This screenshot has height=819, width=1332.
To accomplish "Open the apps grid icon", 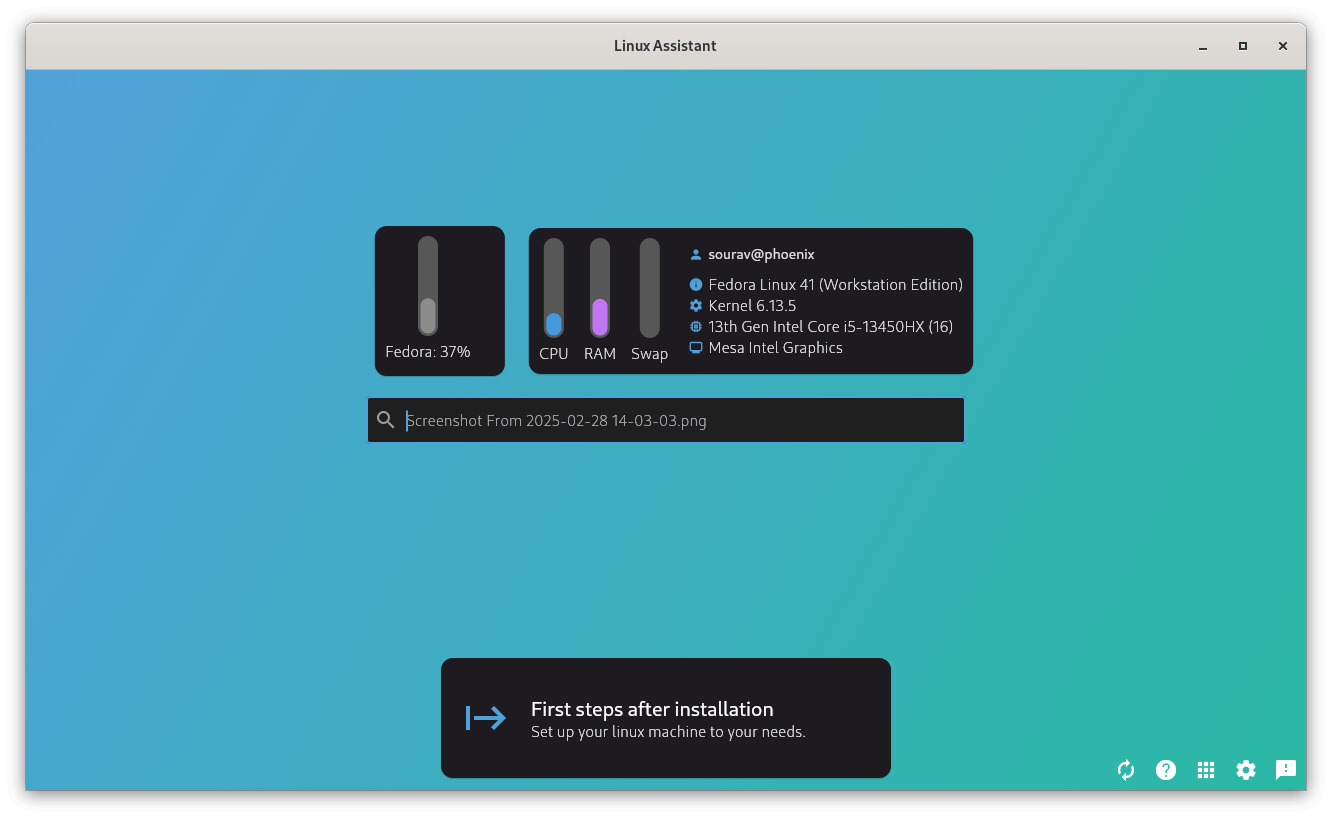I will [1205, 770].
